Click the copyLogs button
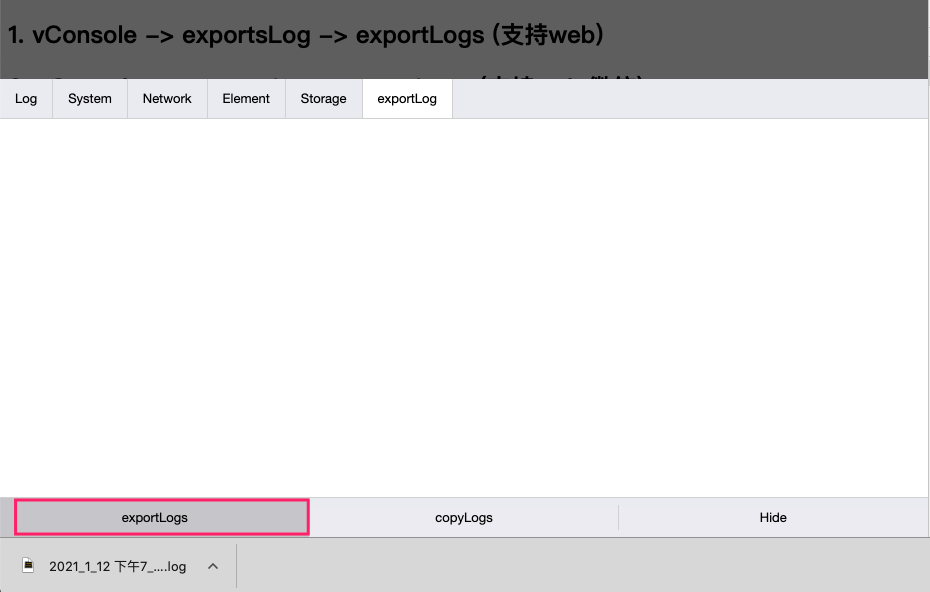The height and width of the screenshot is (592, 930). pos(464,517)
